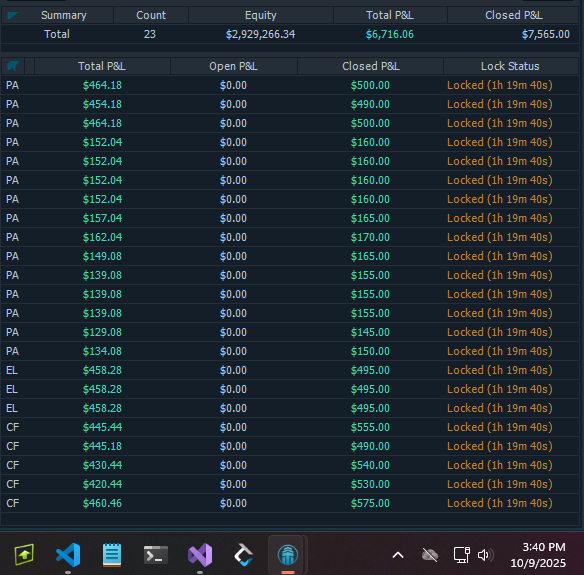This screenshot has height=575, width=584.
Task: Select the $420.44 total P&L cell
Action: tap(102, 484)
